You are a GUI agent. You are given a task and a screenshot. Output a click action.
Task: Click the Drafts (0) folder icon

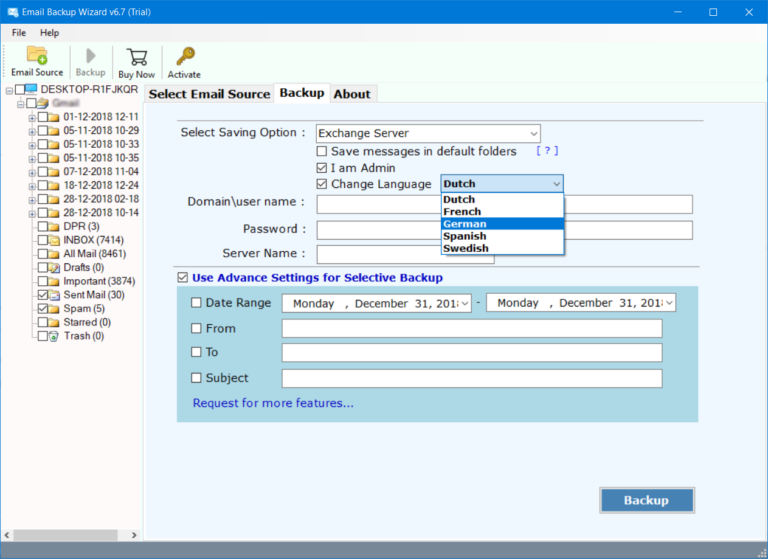click(54, 267)
